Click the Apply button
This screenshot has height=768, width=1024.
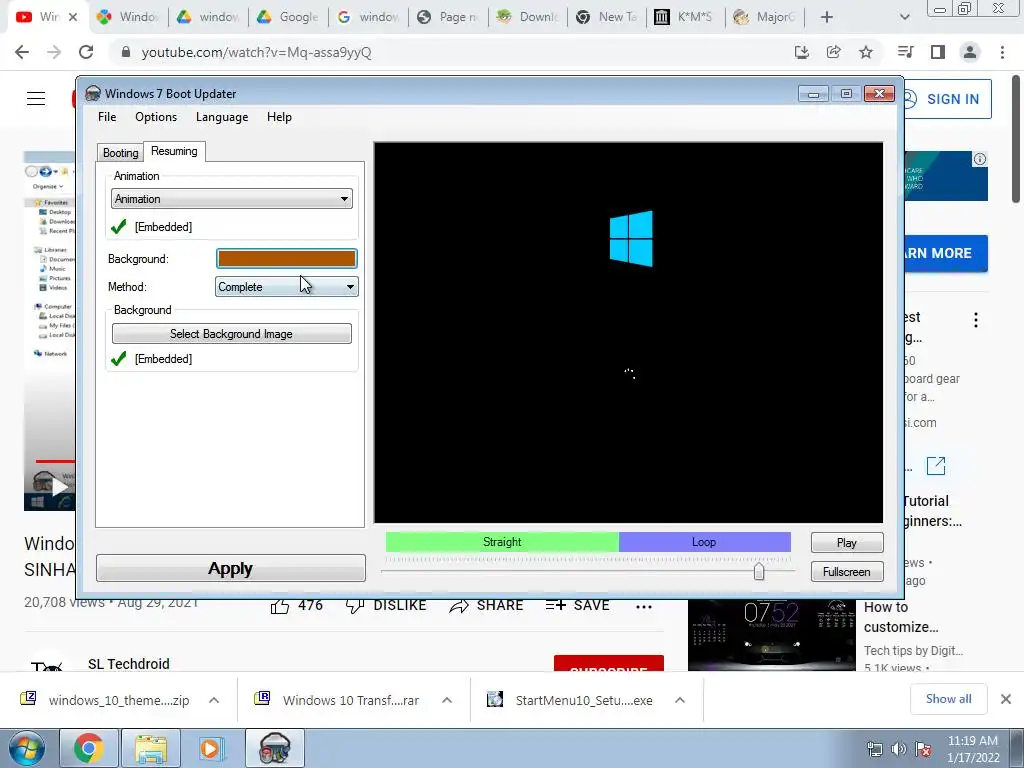click(231, 568)
